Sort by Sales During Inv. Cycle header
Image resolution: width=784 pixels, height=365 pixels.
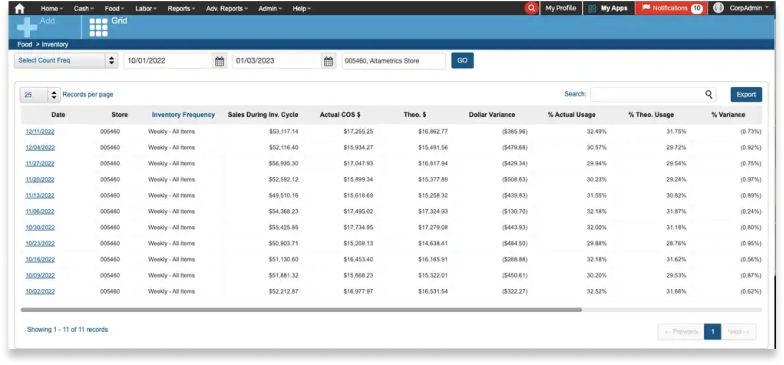pyautogui.click(x=263, y=114)
